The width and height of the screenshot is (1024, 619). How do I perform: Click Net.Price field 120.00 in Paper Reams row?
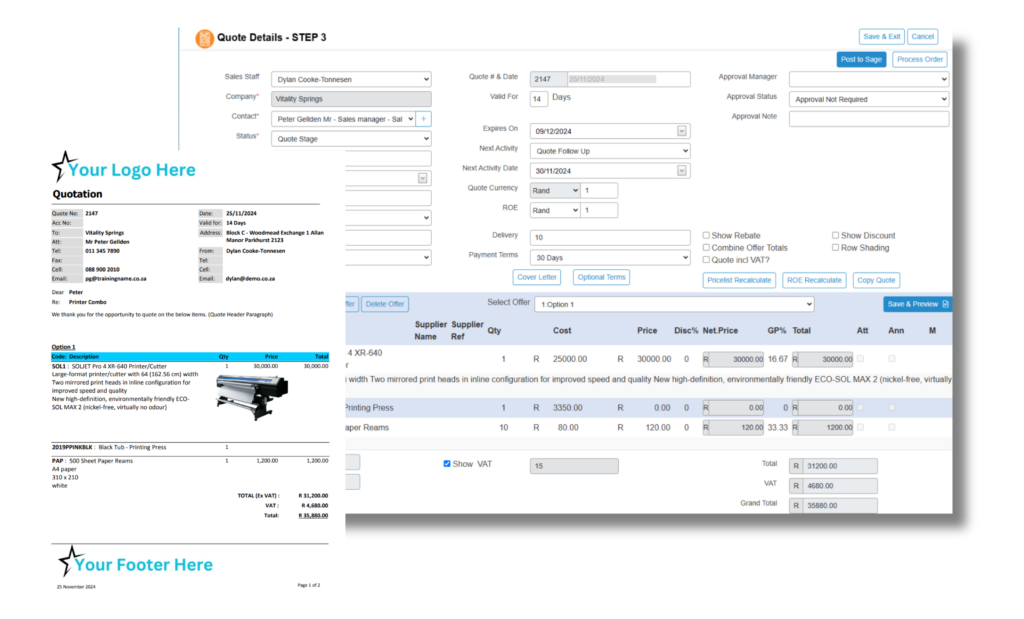[x=737, y=428]
